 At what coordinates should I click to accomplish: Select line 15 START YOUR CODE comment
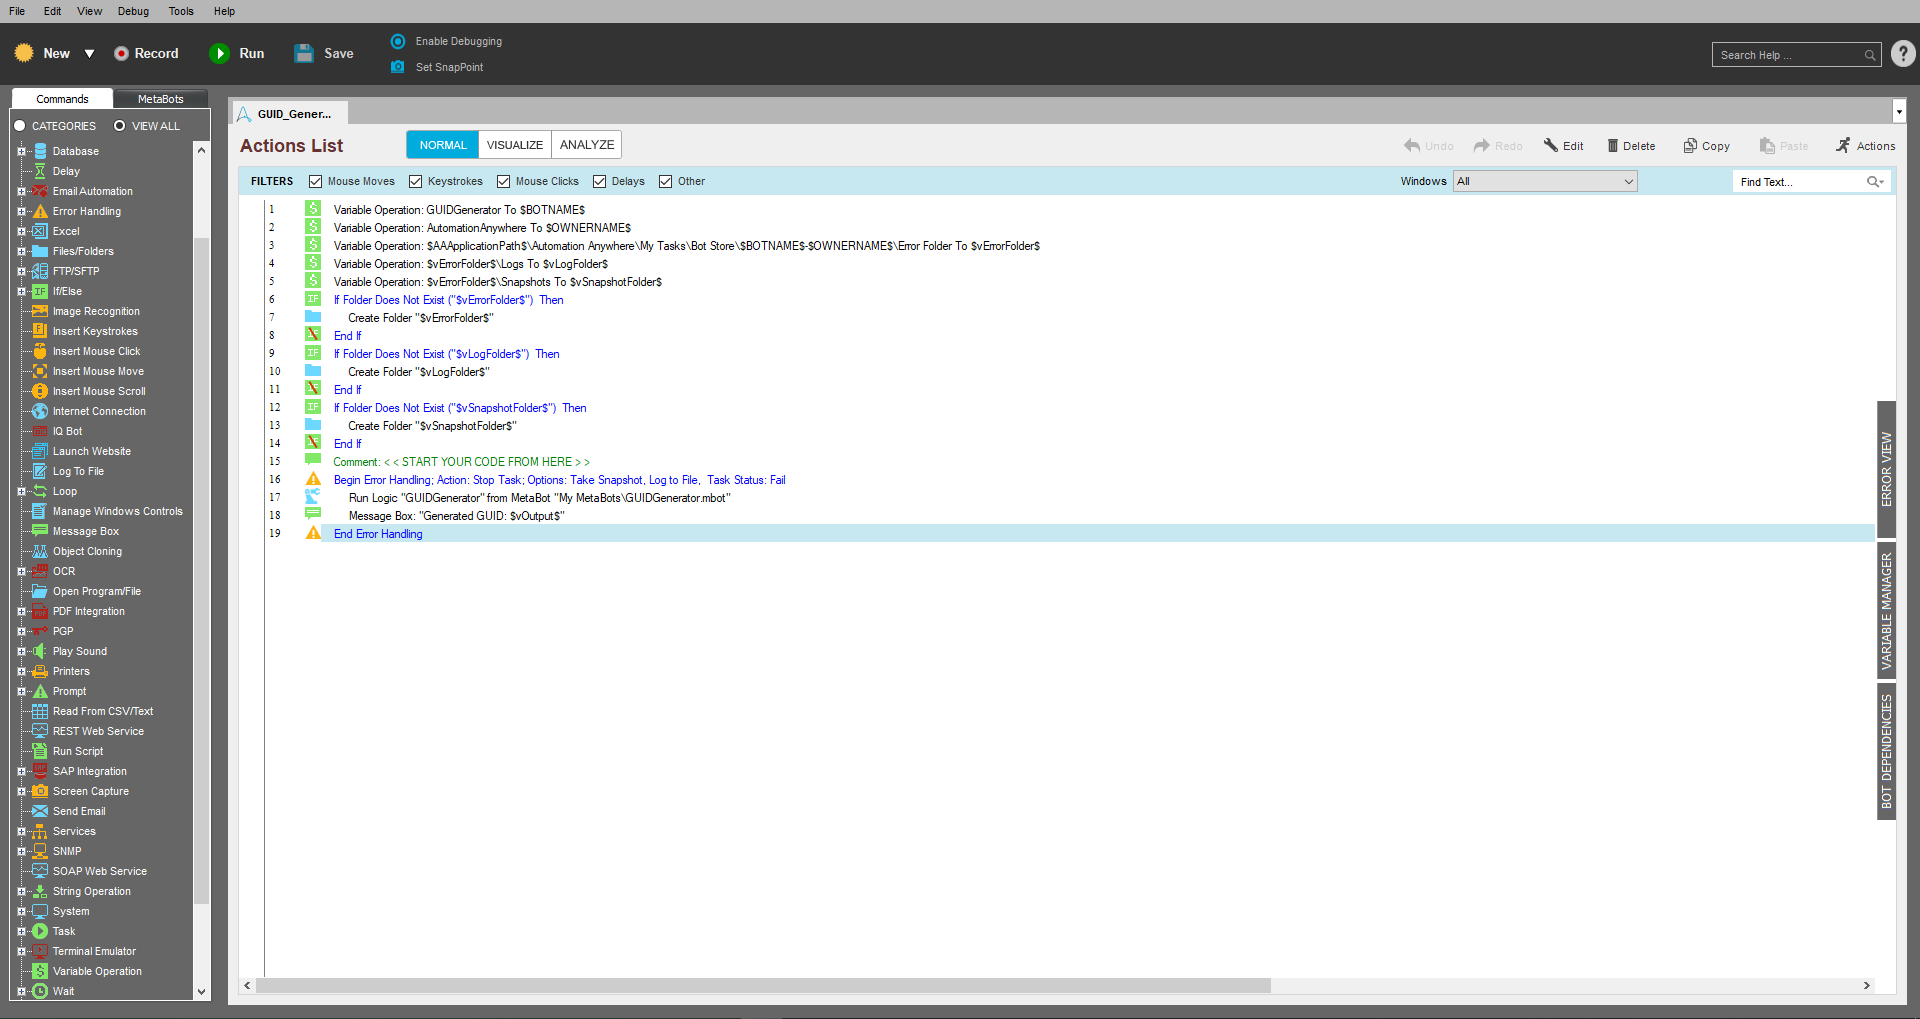1069,462
